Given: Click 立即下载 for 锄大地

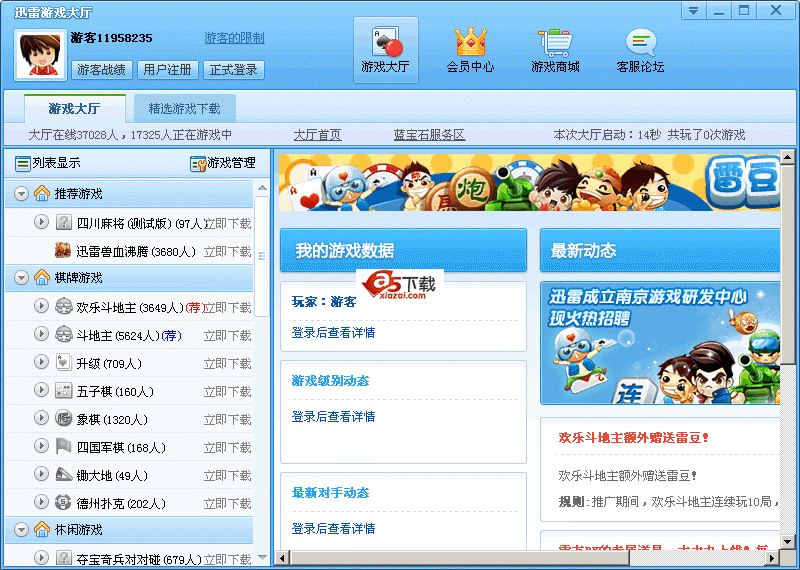Looking at the screenshot, I should tap(228, 476).
